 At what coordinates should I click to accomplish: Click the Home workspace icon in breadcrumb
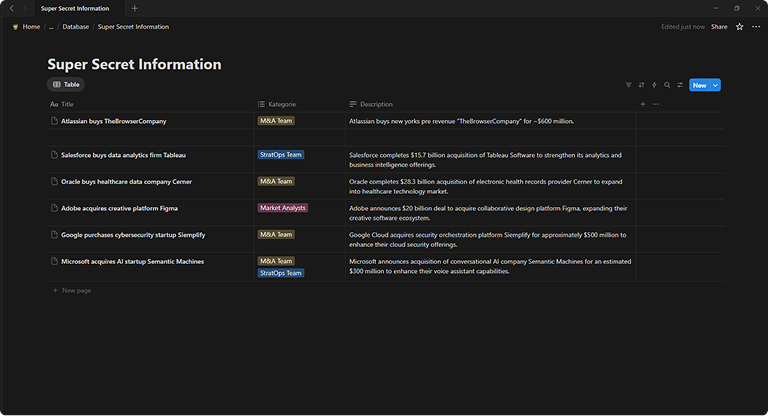pos(15,27)
